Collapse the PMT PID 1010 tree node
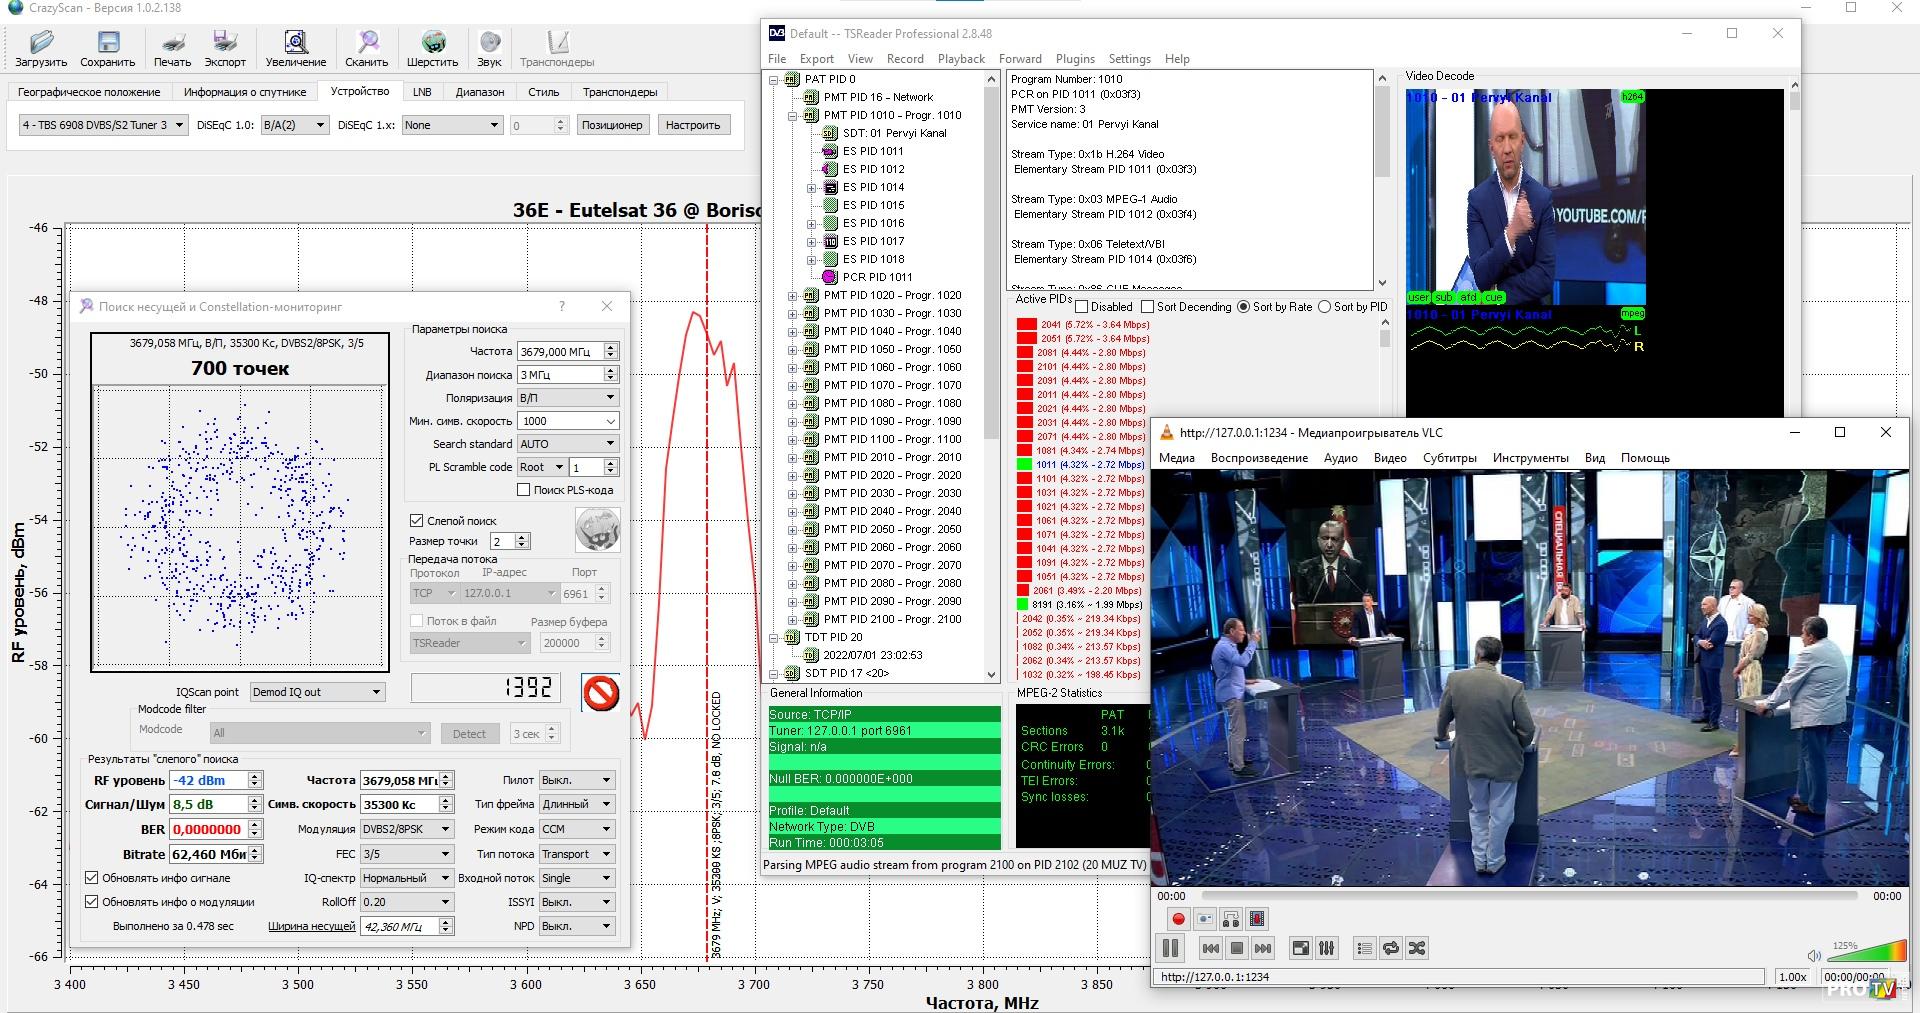The image size is (1920, 1013). click(x=793, y=116)
